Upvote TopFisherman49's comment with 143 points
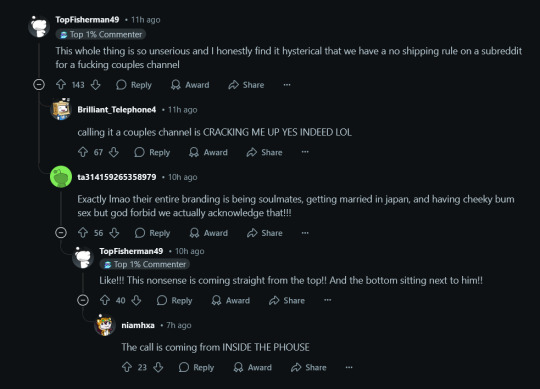The width and height of the screenshot is (540, 389). [61, 85]
